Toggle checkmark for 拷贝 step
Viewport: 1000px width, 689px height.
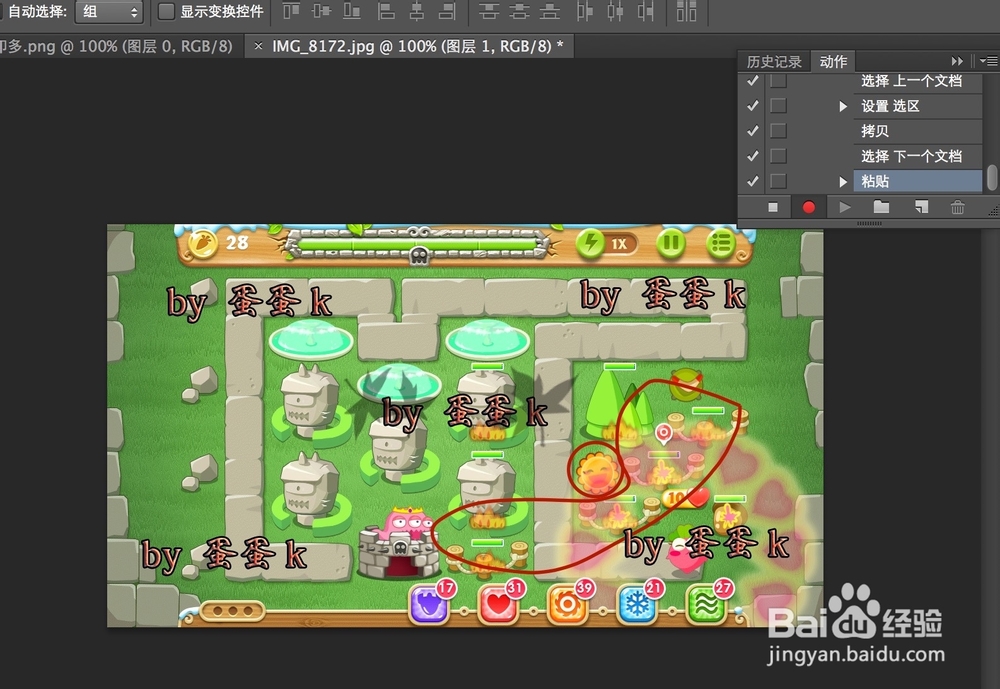753,130
